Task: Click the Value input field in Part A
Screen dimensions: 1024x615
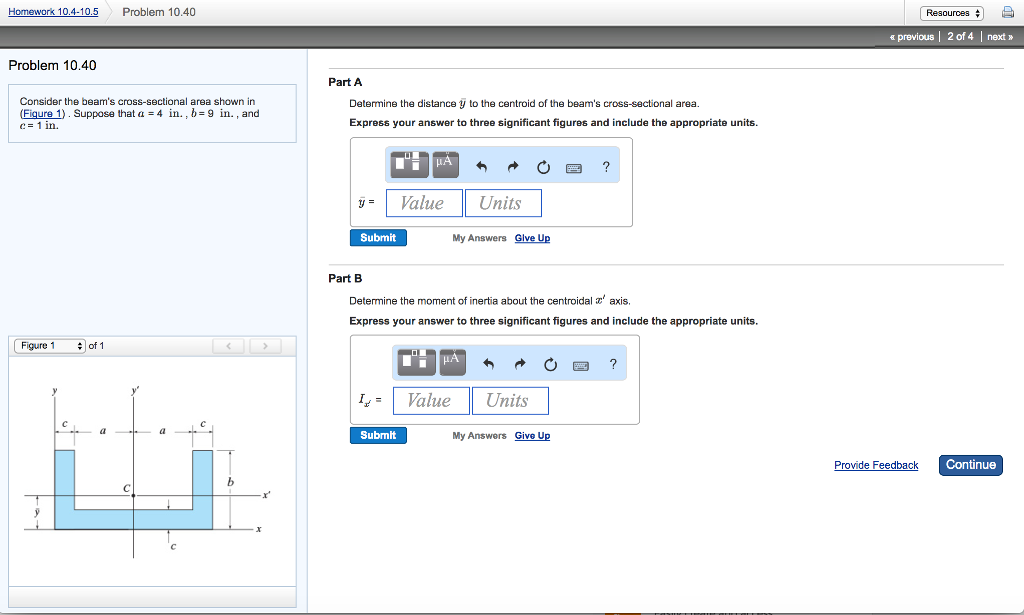Action: click(423, 202)
